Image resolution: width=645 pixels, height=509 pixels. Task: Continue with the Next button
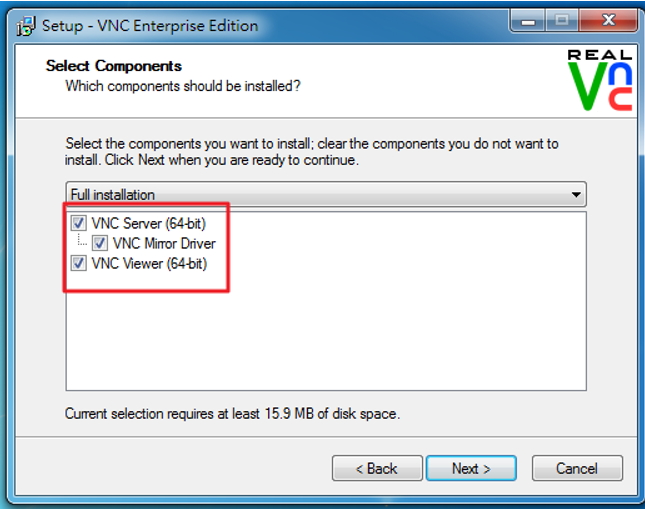(471, 468)
